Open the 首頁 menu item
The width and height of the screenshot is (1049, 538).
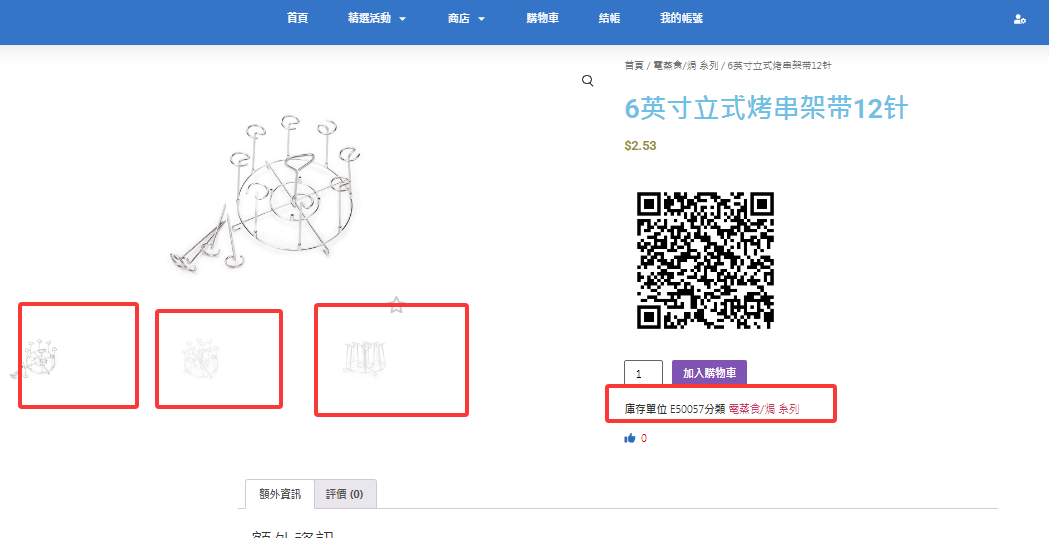click(297, 19)
